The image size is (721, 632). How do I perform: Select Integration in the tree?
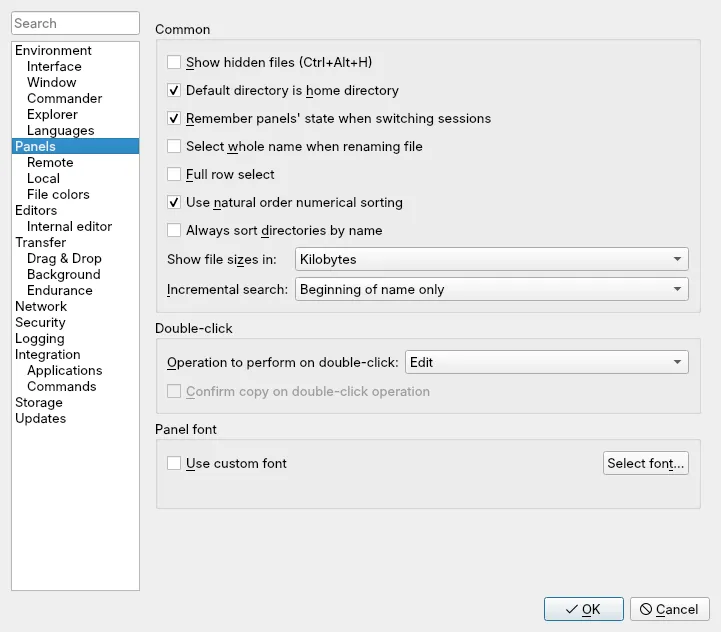[48, 354]
